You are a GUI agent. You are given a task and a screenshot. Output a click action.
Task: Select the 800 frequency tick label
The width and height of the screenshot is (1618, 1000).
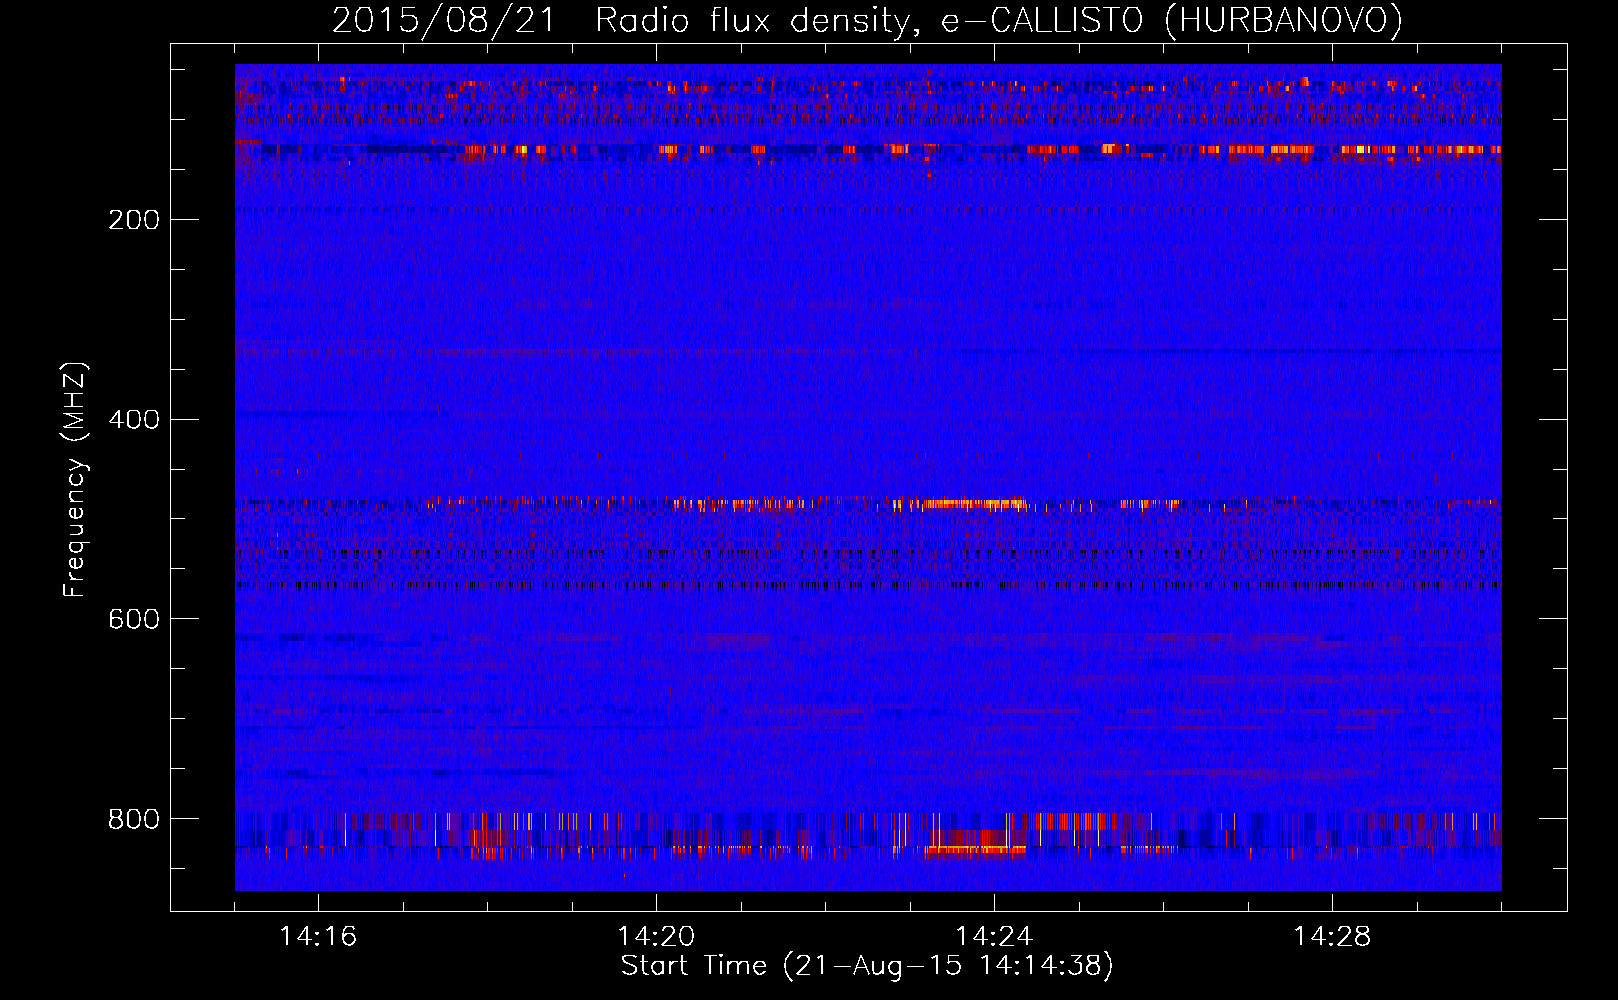(134, 820)
